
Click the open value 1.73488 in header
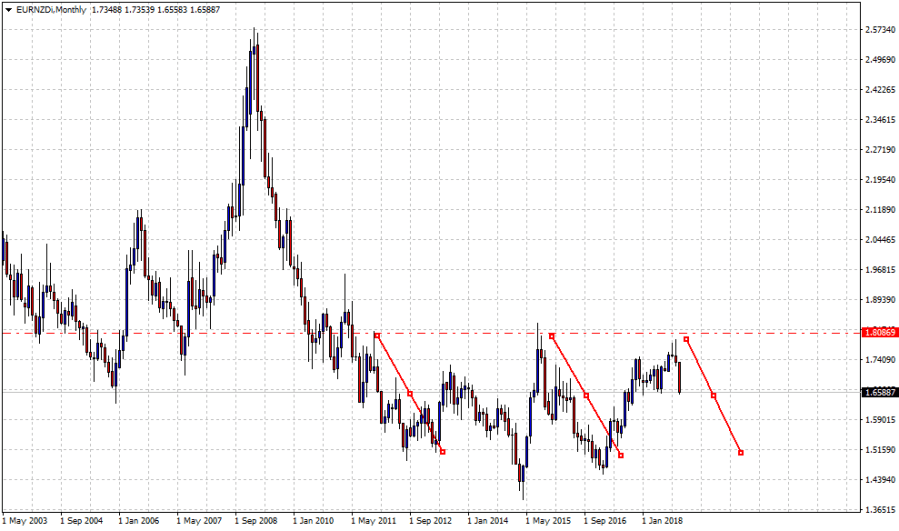click(107, 10)
